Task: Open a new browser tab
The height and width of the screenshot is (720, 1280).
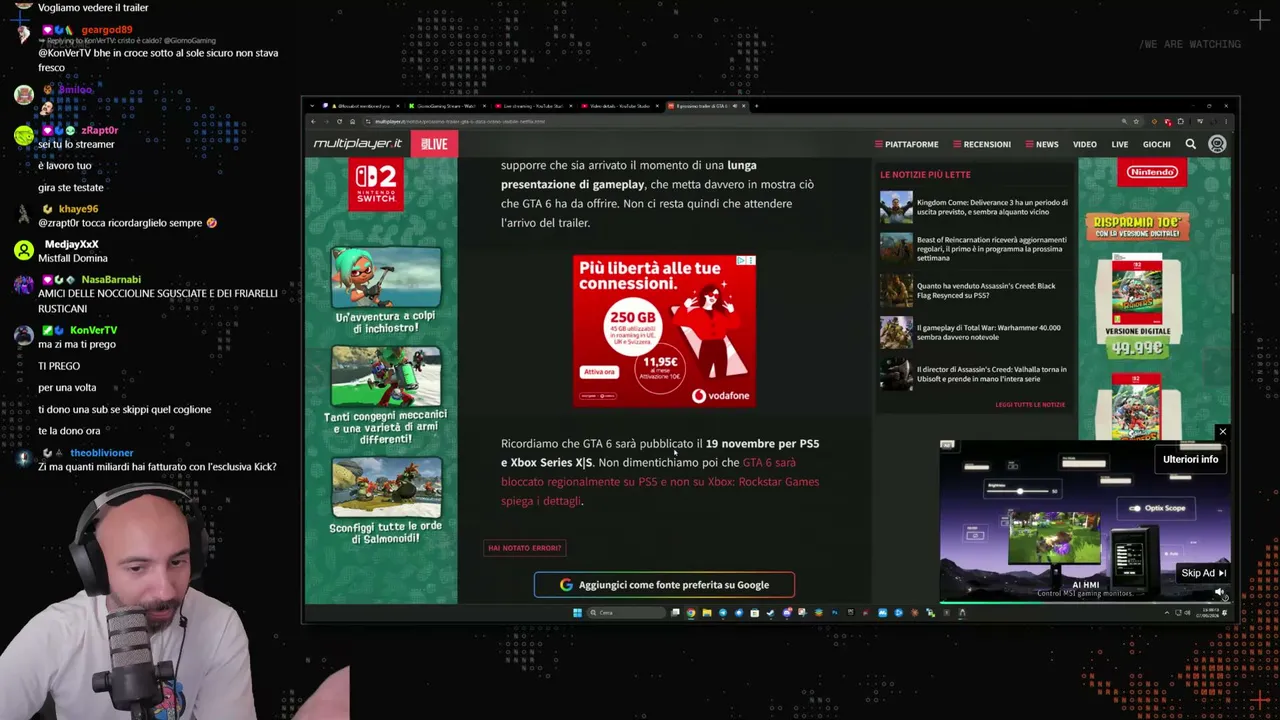Action: point(756,106)
